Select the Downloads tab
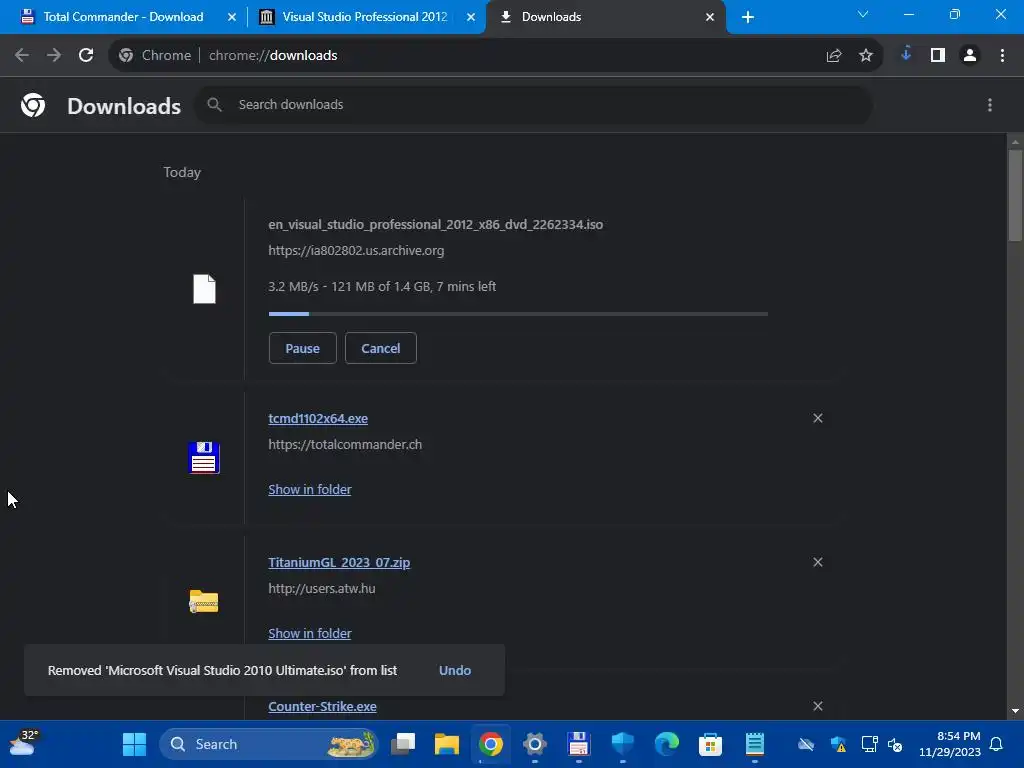Image resolution: width=1024 pixels, height=768 pixels. coord(605,17)
